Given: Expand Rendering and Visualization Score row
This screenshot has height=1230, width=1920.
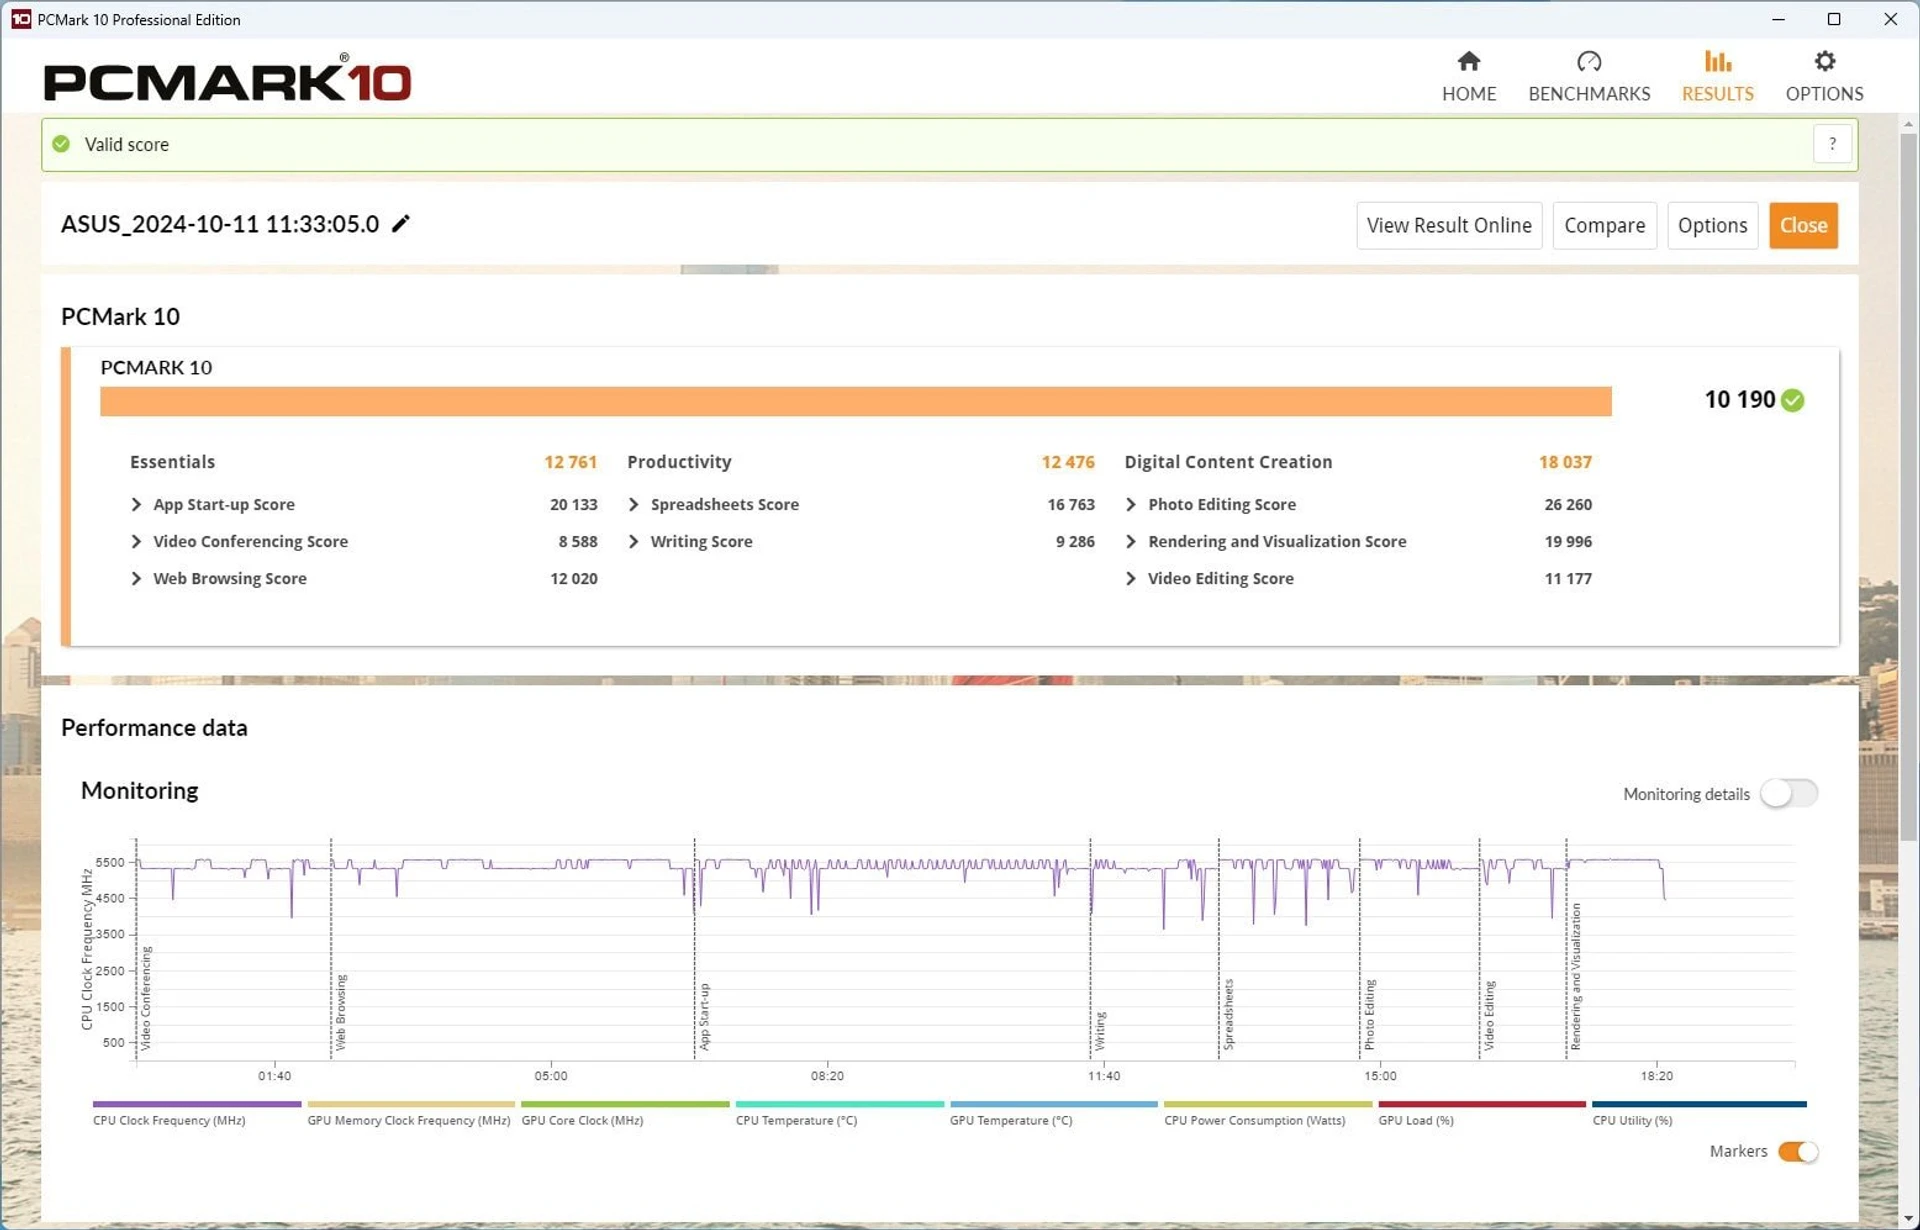Looking at the screenshot, I should click(x=1131, y=541).
